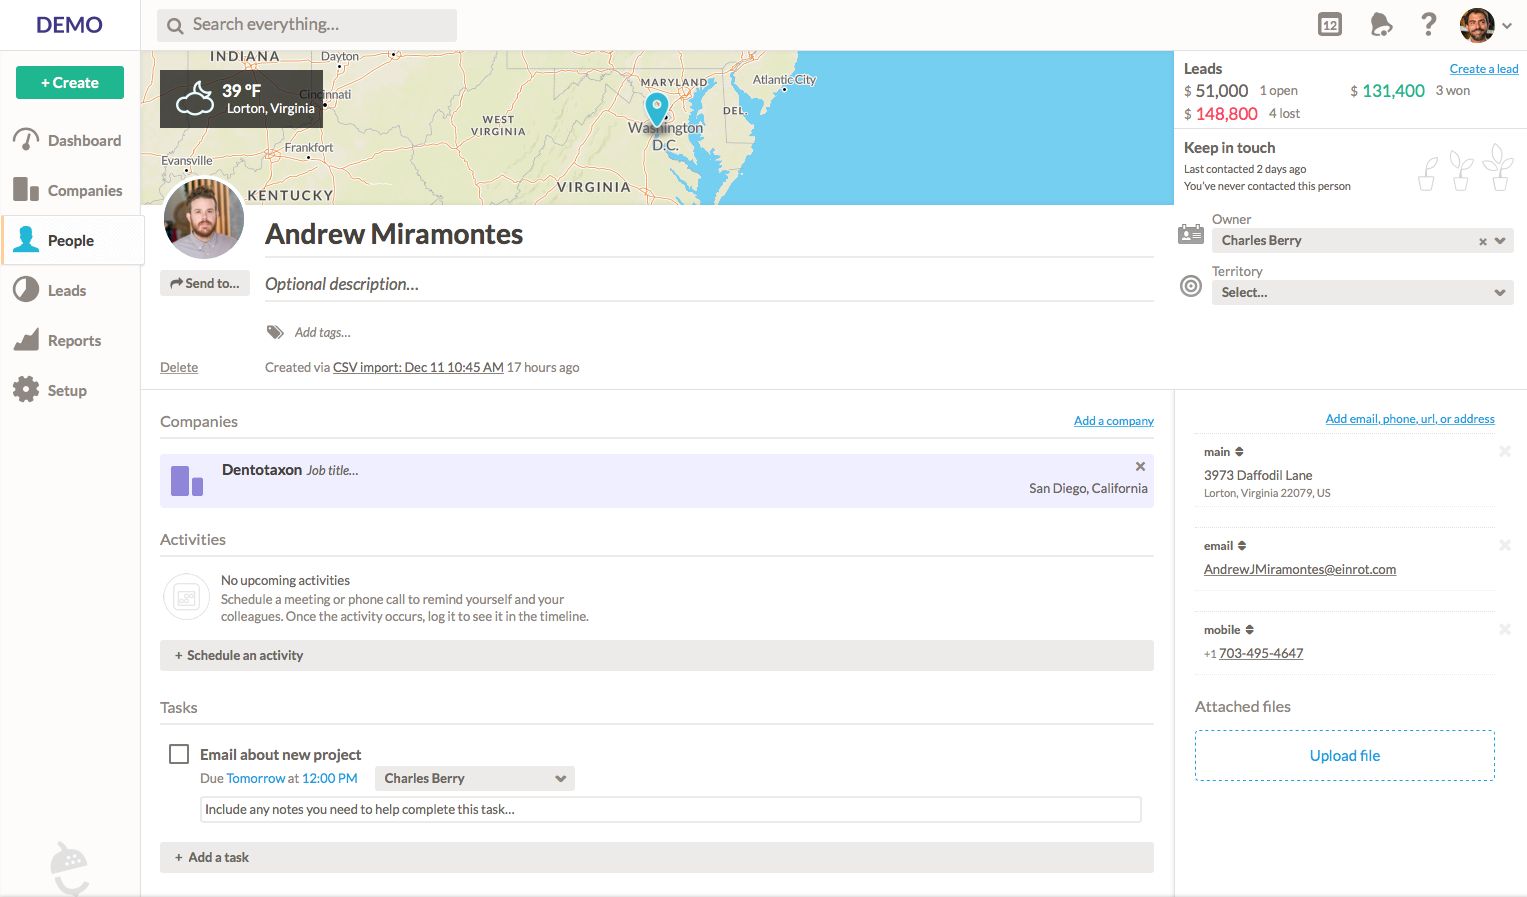This screenshot has width=1527, height=897.
Task: Click the notifications bell icon
Action: coord(1381,25)
